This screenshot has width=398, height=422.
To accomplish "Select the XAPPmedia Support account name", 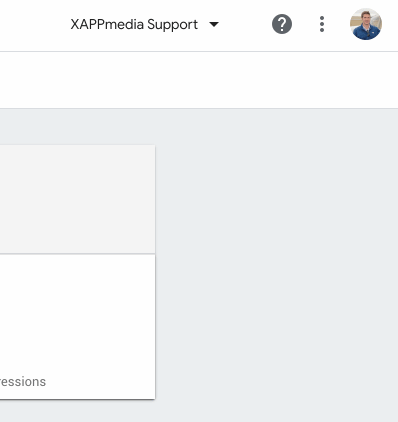I will point(134,25).
